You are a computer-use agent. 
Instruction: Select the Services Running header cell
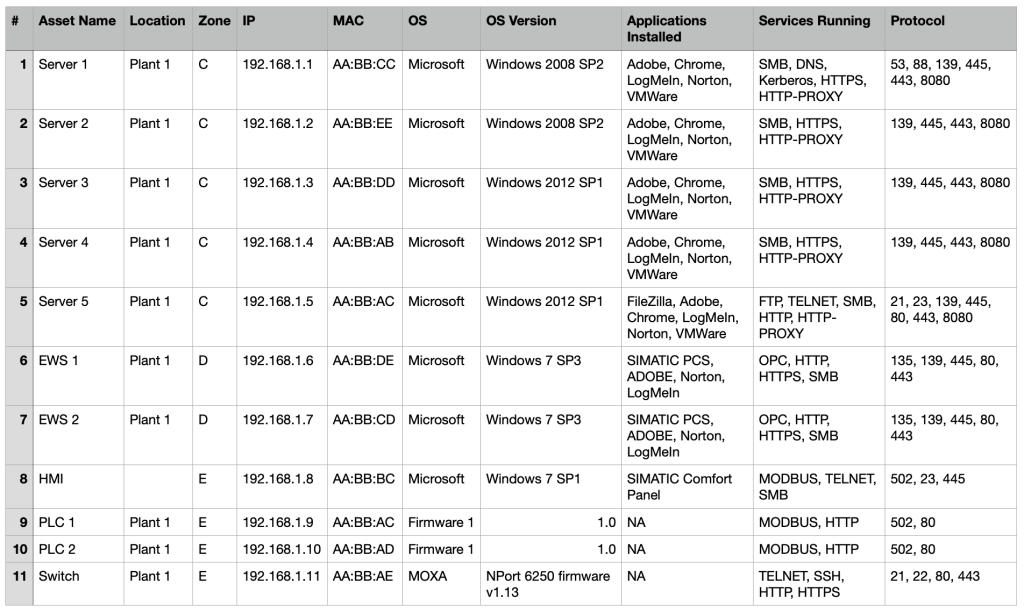pos(814,21)
